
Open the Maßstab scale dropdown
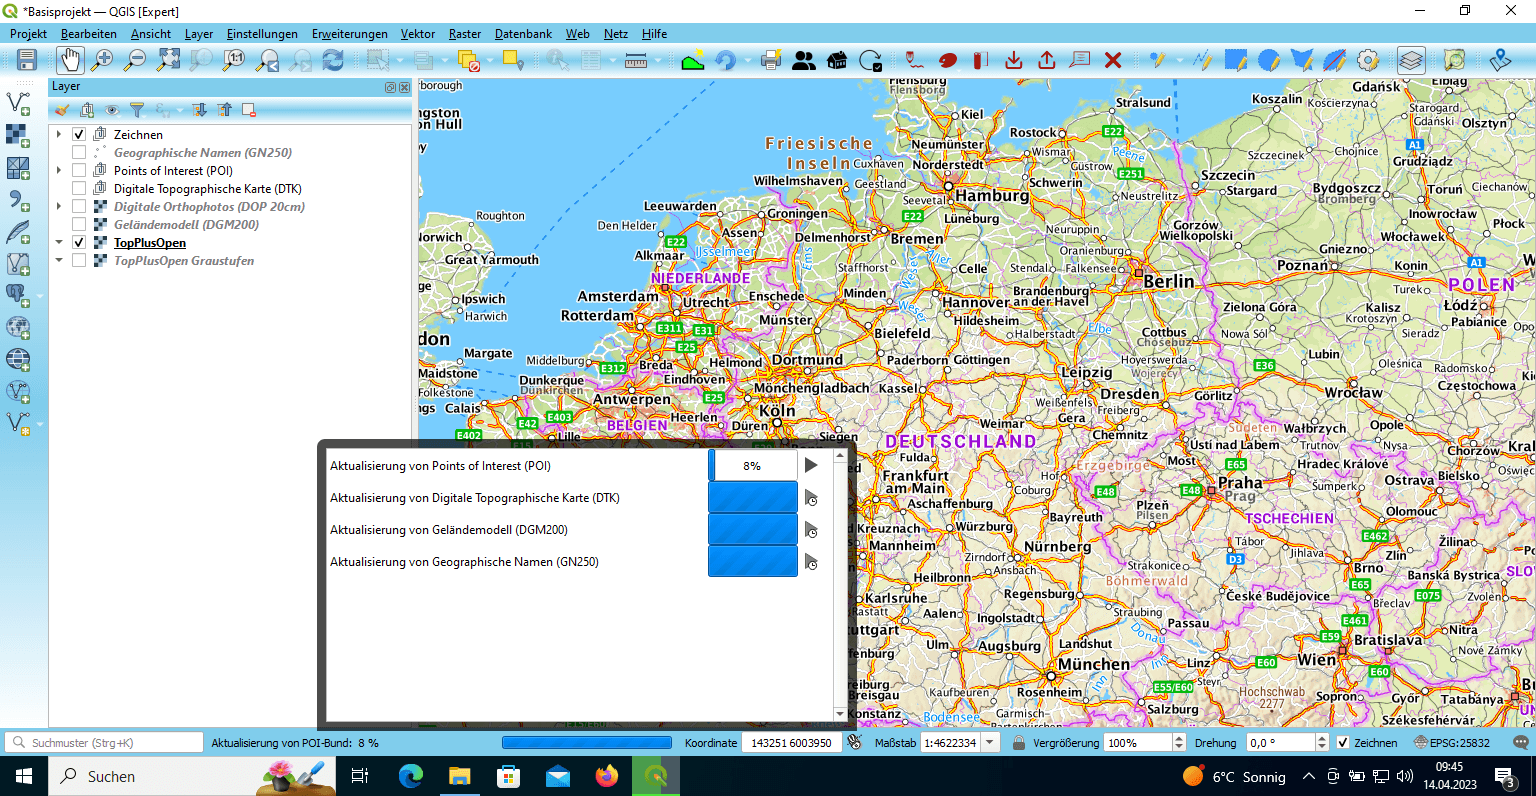pyautogui.click(x=990, y=743)
